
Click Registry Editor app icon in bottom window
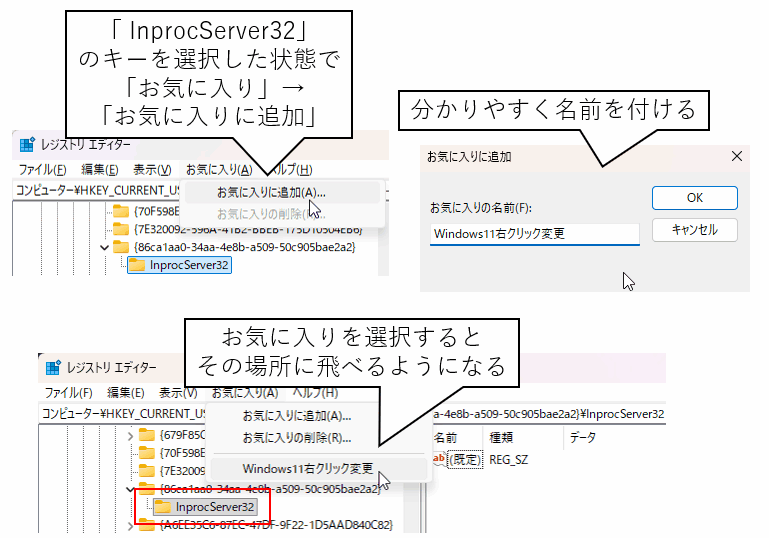tap(53, 367)
